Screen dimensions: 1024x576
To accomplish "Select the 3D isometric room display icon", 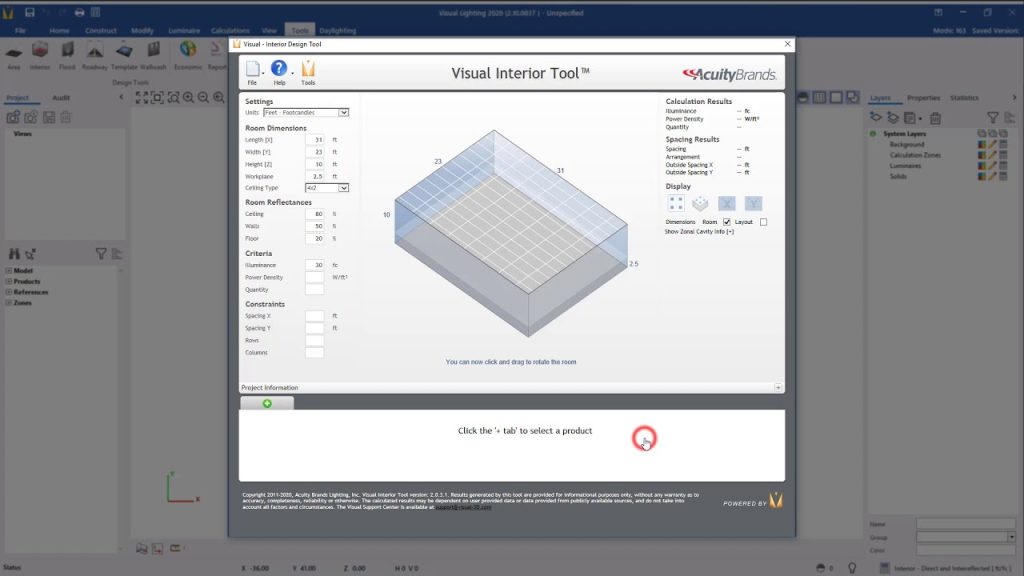I will [x=700, y=204].
